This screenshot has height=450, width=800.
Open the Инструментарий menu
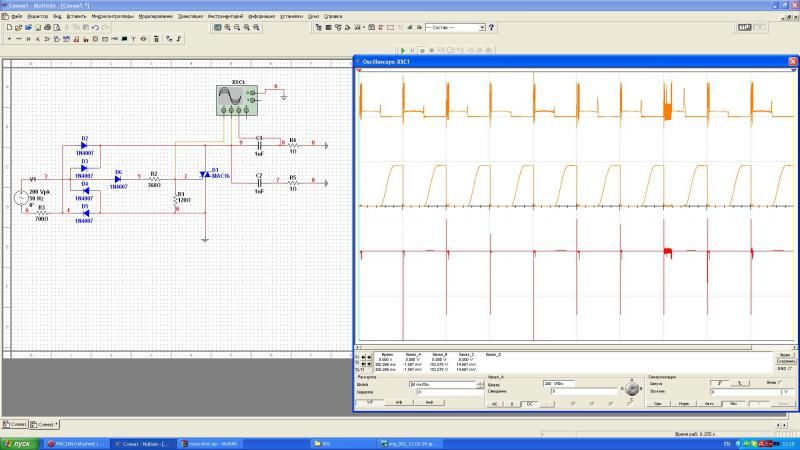point(224,17)
